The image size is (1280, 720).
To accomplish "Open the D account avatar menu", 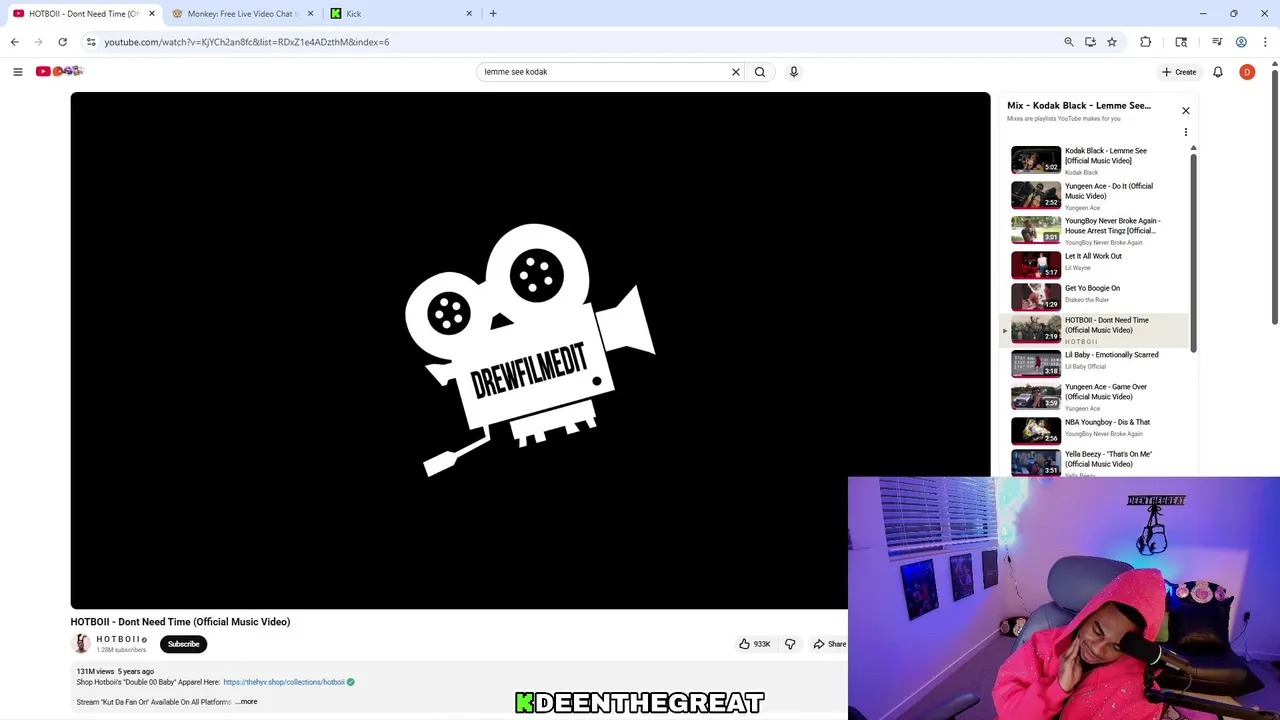I will click(x=1247, y=72).
